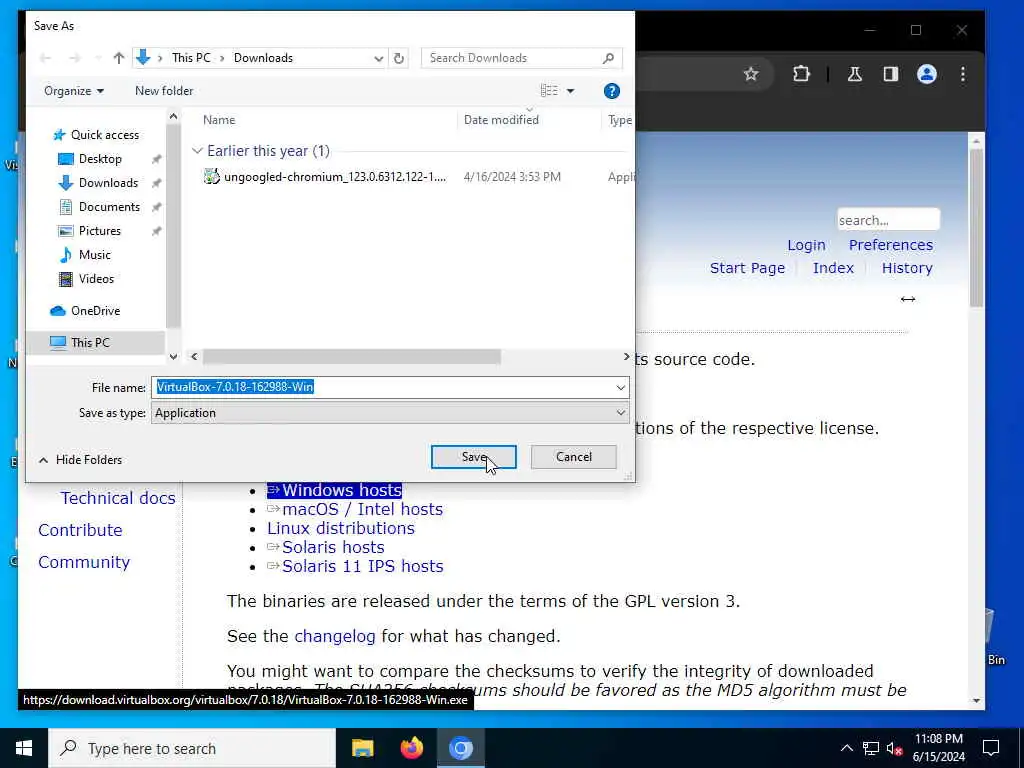The width and height of the screenshot is (1024, 768).
Task: Click the search magnifier in Search Downloads
Action: tap(609, 58)
